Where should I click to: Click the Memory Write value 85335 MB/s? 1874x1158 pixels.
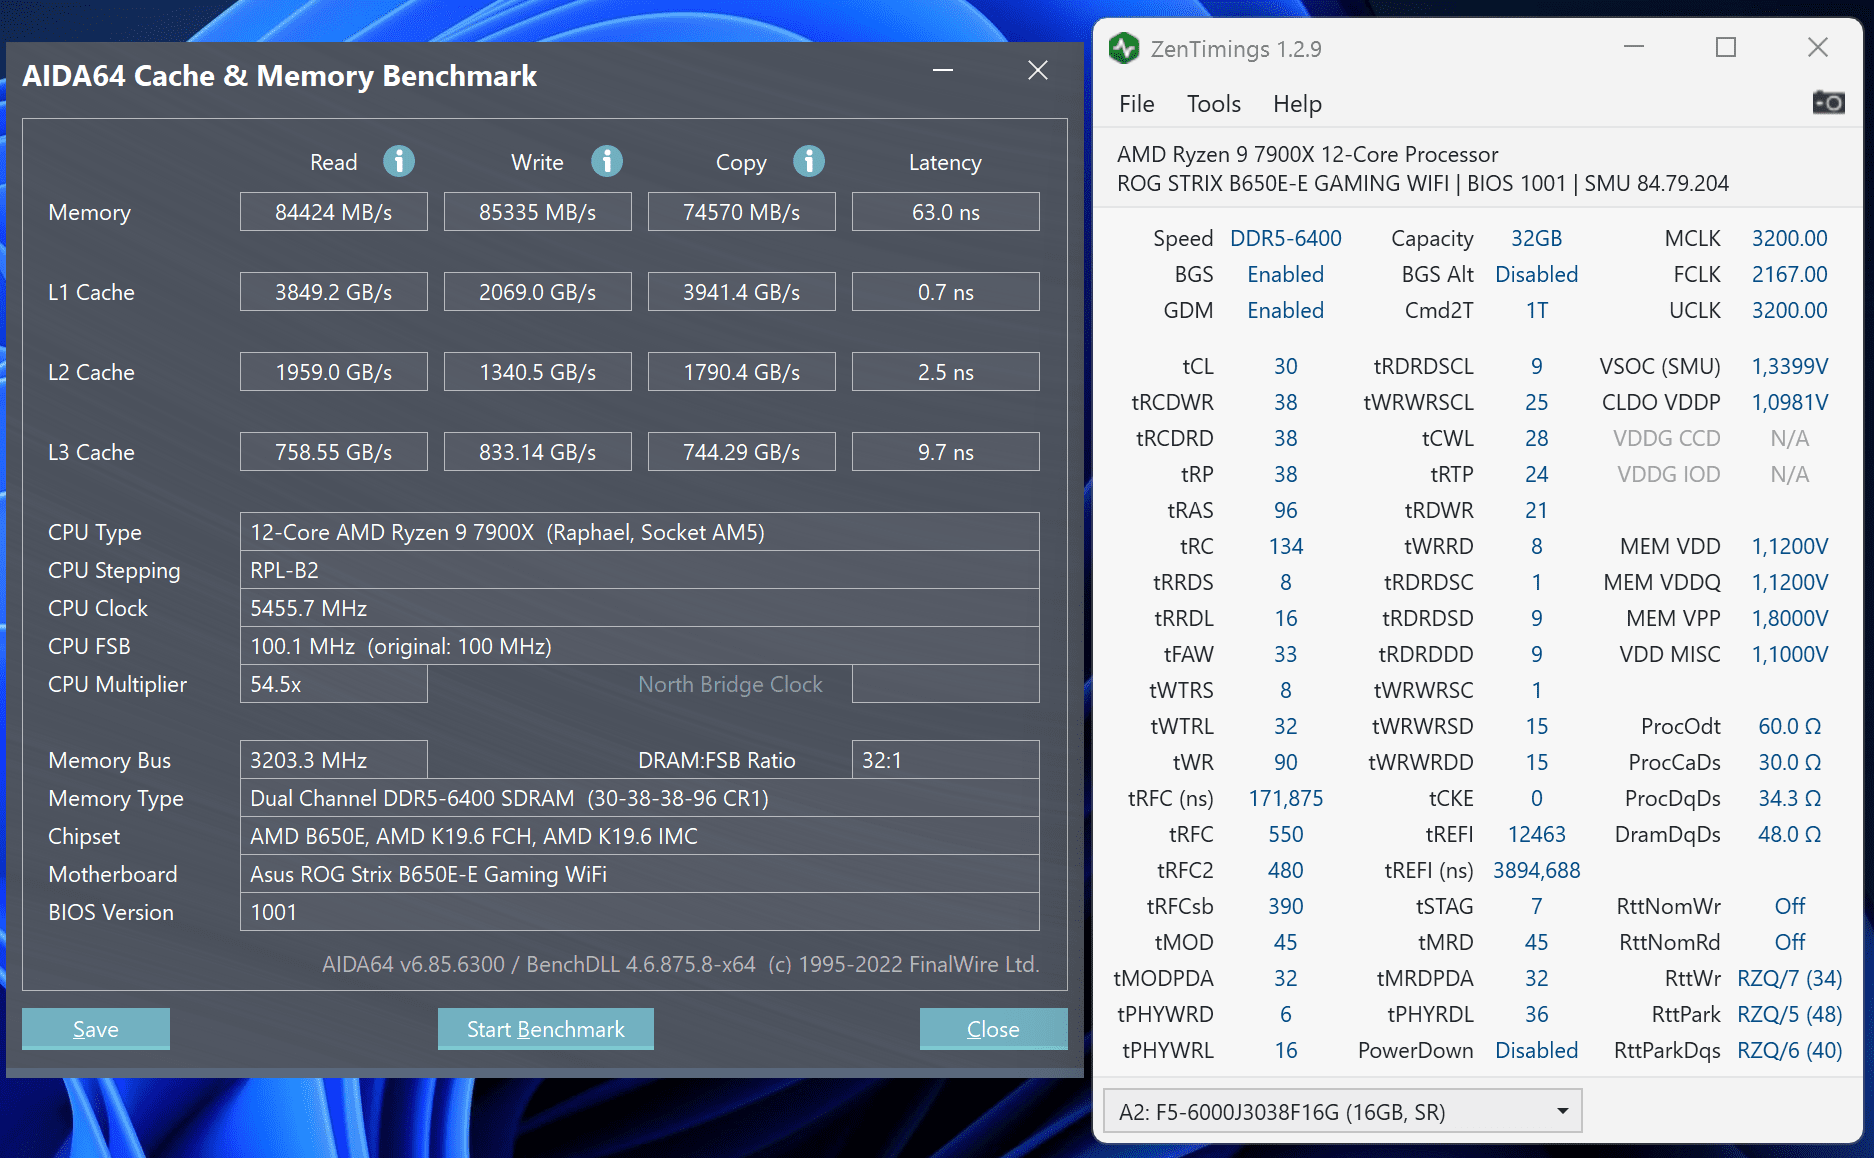pyautogui.click(x=538, y=212)
